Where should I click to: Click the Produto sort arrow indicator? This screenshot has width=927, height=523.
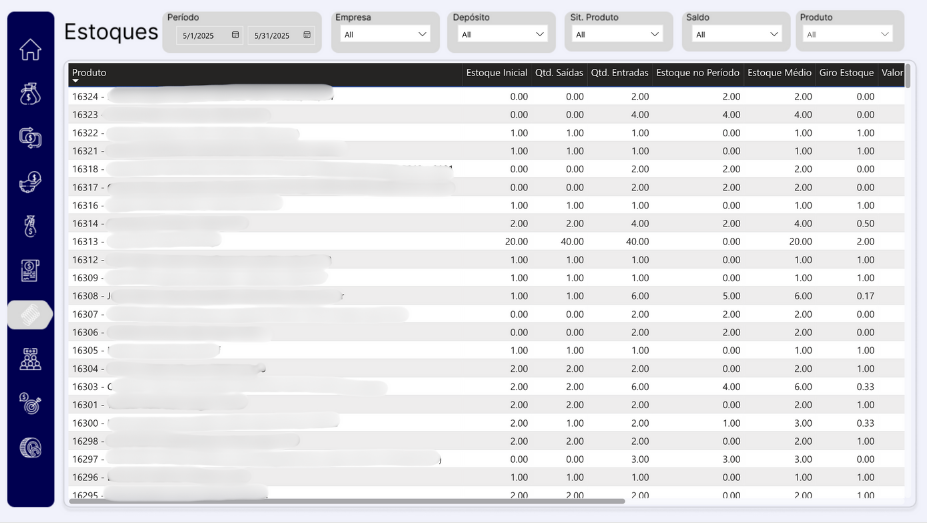pyautogui.click(x=76, y=81)
